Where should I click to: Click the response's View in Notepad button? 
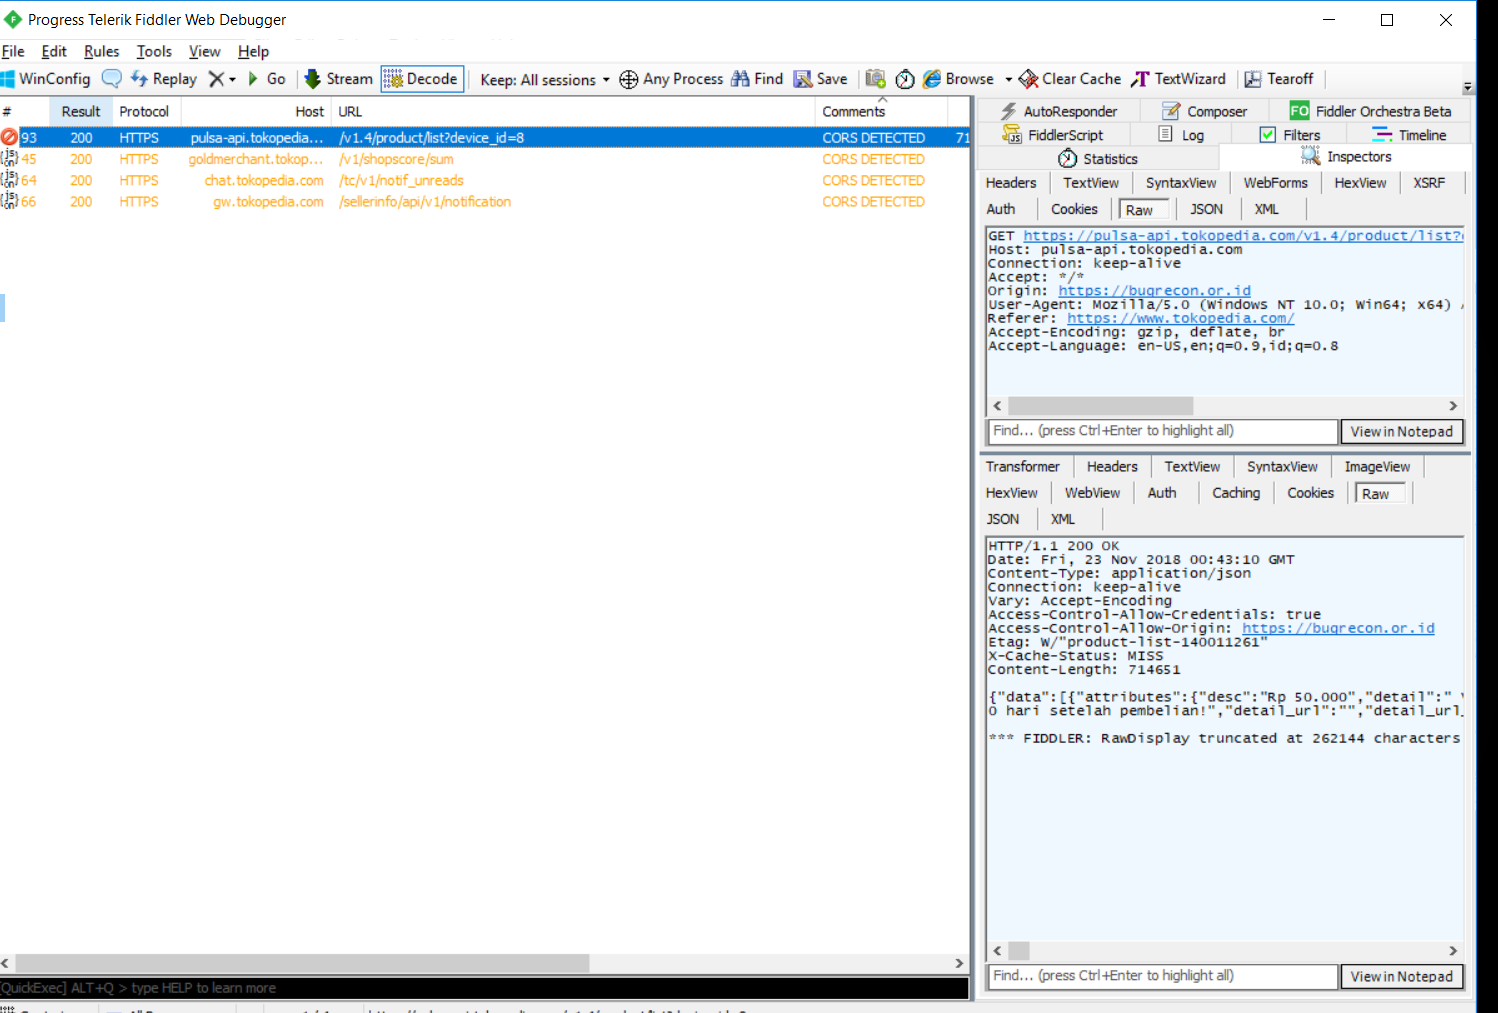pyautogui.click(x=1401, y=976)
